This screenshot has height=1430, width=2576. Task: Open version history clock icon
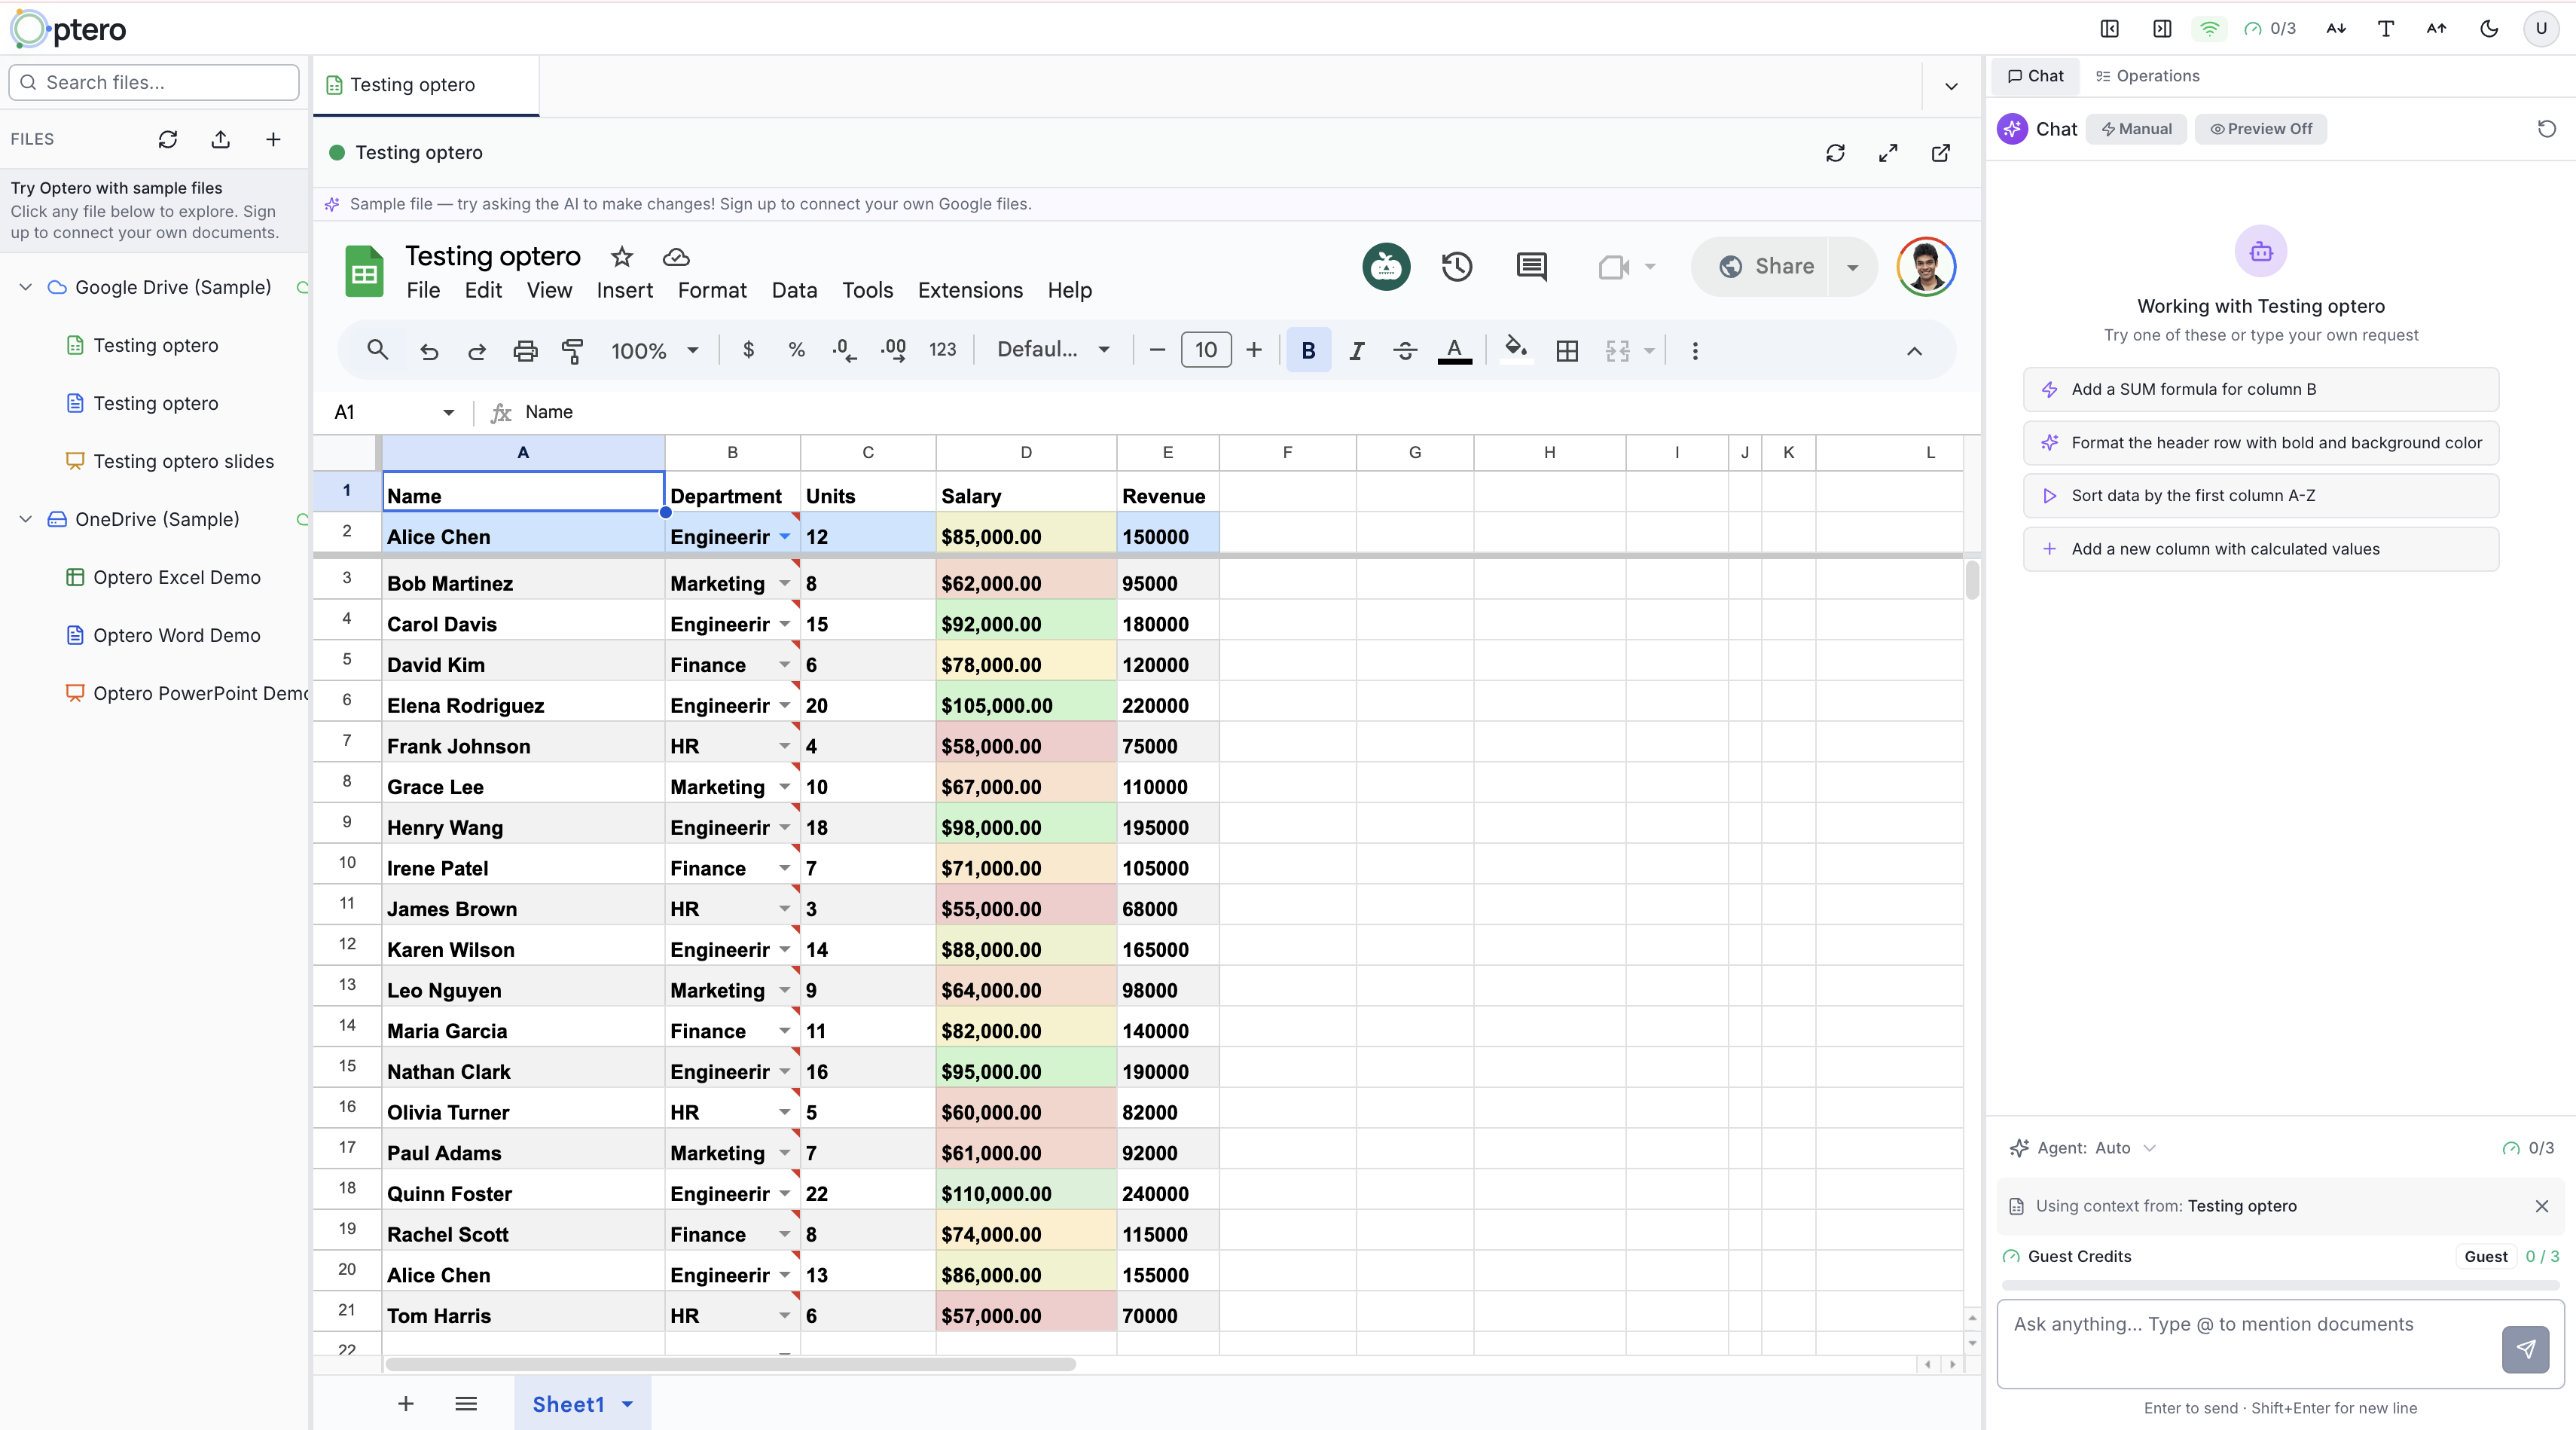(1456, 266)
